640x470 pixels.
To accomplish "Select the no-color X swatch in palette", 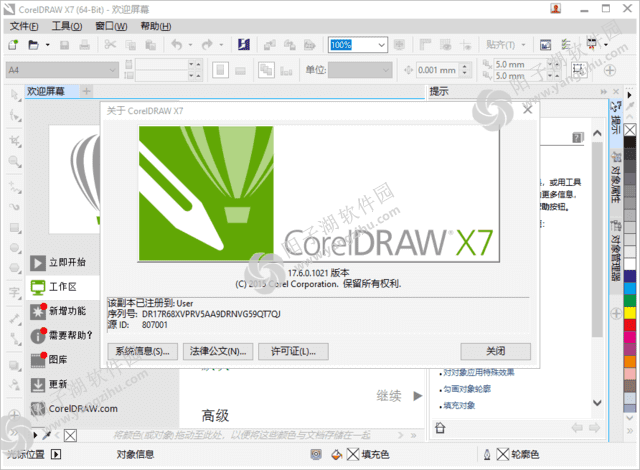I will pyautogui.click(x=630, y=130).
